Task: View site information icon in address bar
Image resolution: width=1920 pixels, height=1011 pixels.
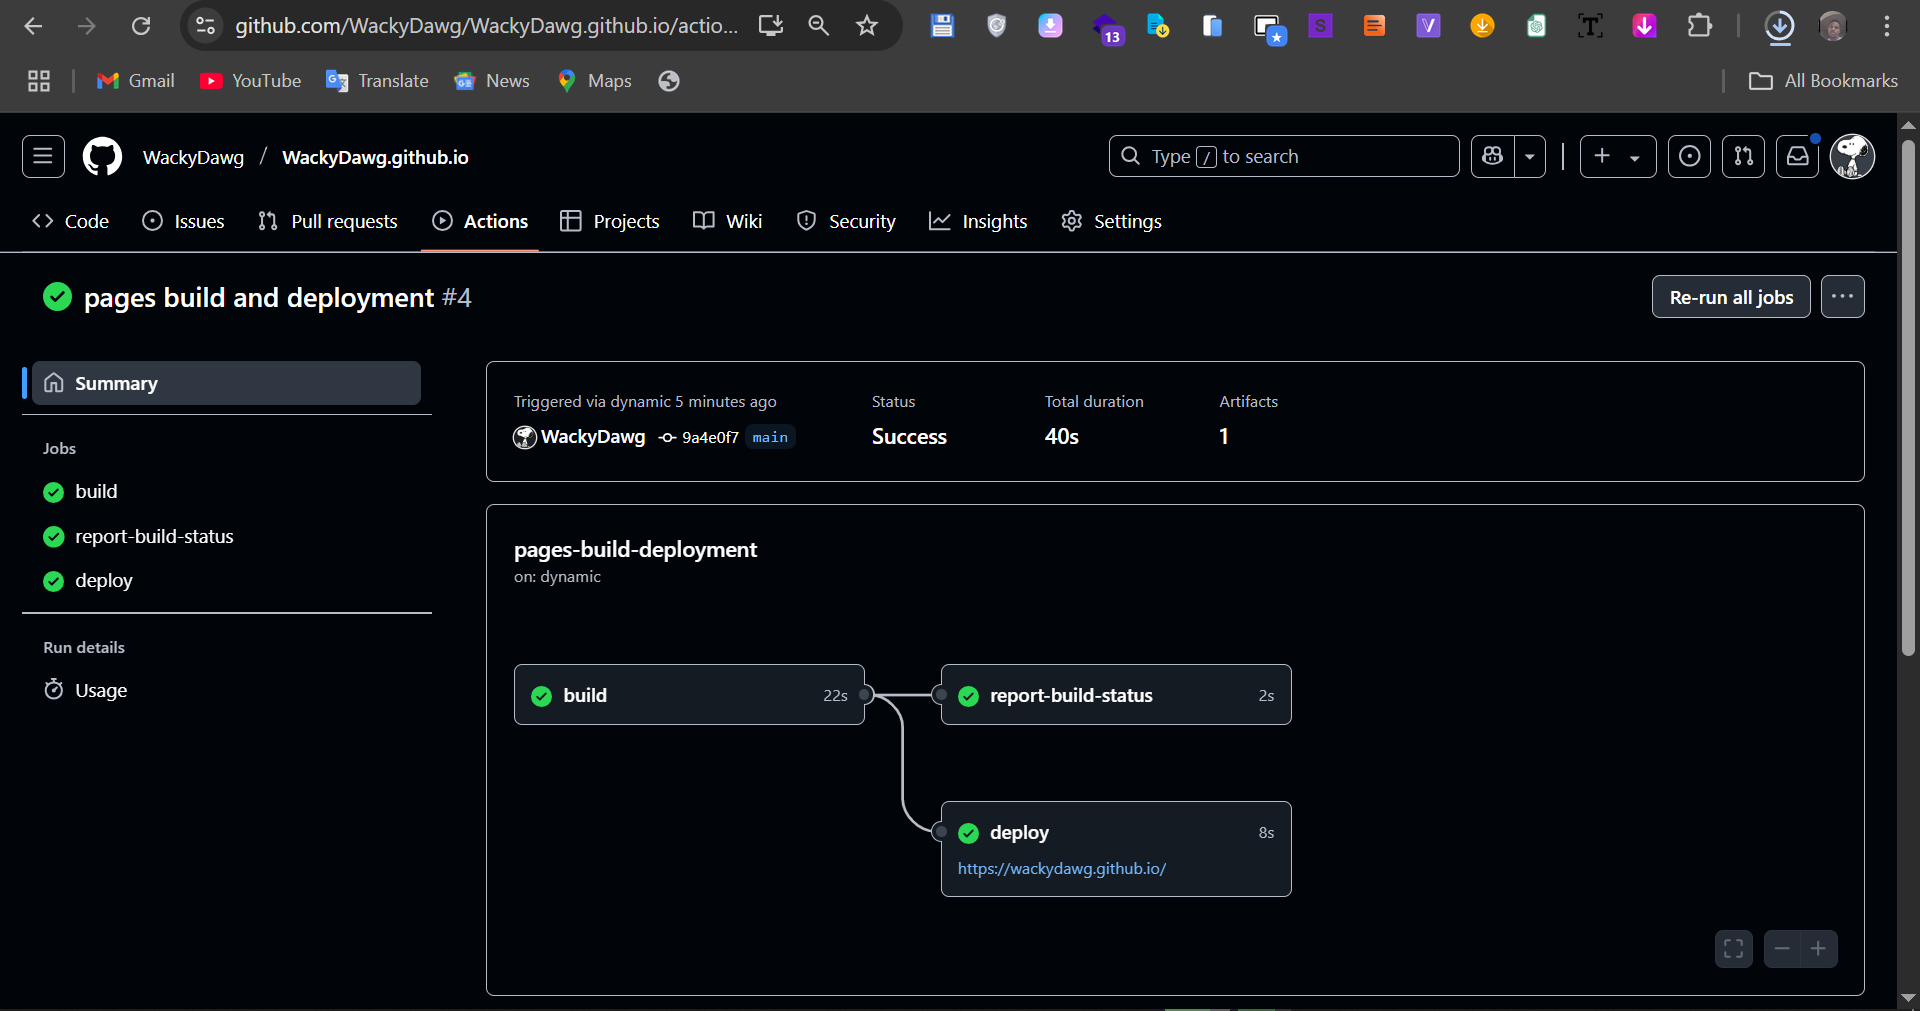Action: [205, 26]
